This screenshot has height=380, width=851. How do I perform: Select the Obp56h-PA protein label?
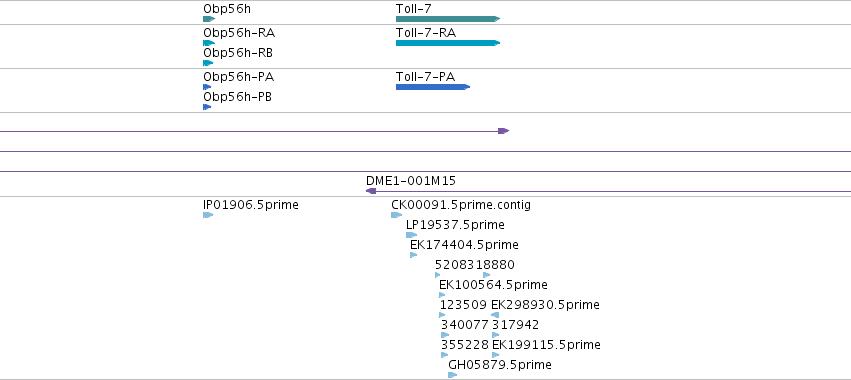(238, 77)
